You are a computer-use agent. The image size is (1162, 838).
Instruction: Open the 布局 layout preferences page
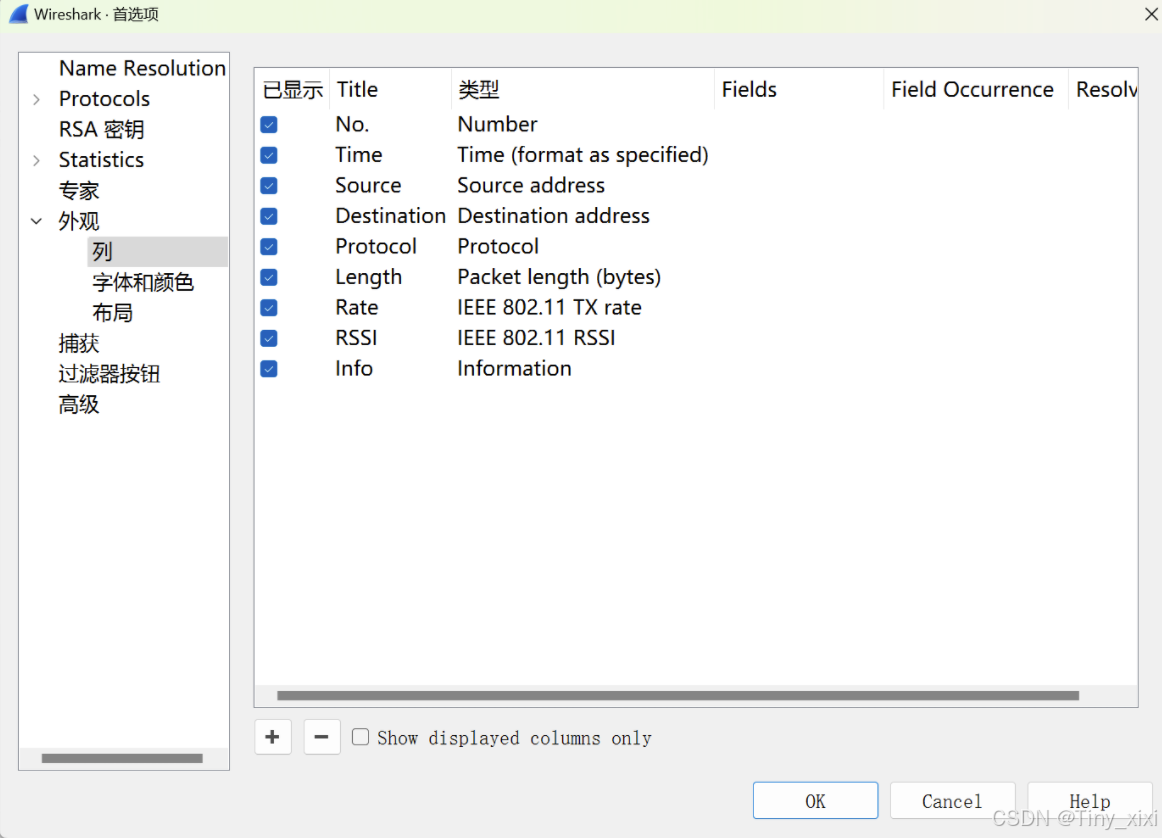click(x=113, y=313)
